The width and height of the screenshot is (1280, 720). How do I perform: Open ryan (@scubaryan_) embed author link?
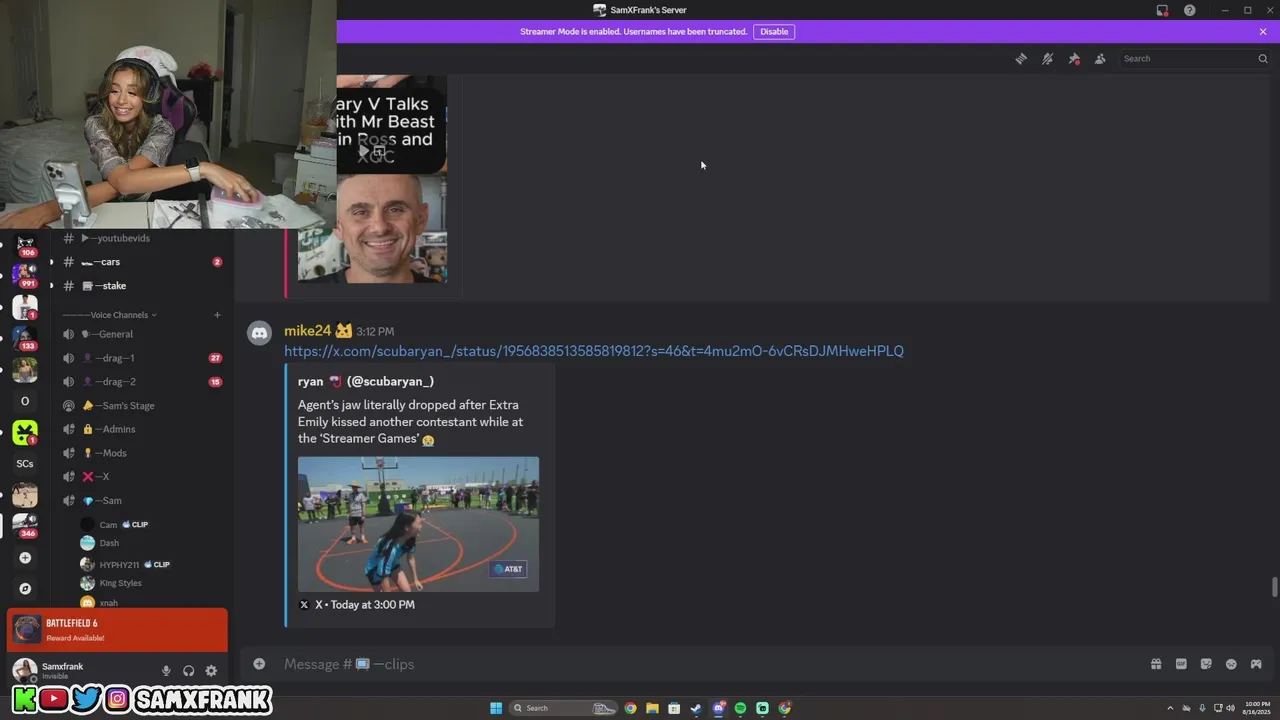[x=366, y=381]
